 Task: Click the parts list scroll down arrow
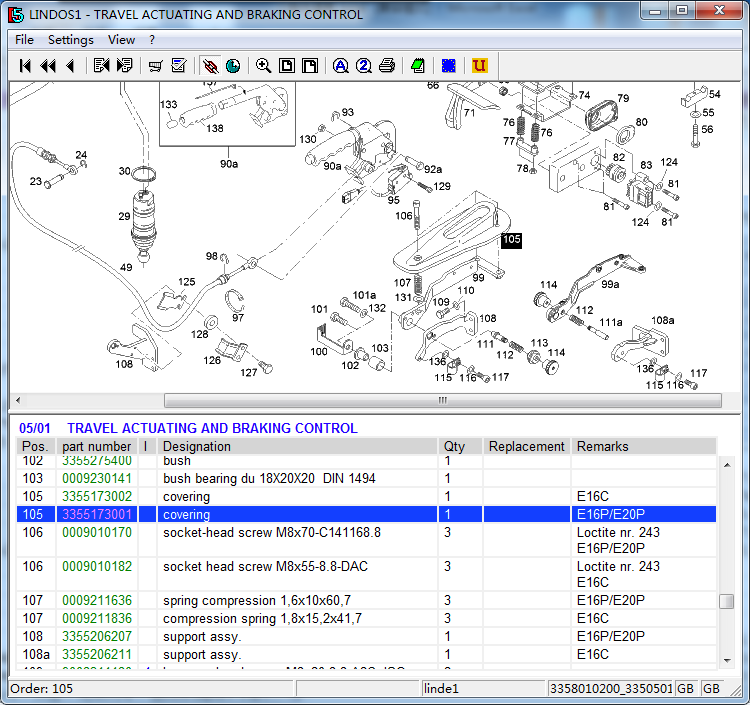click(x=727, y=661)
